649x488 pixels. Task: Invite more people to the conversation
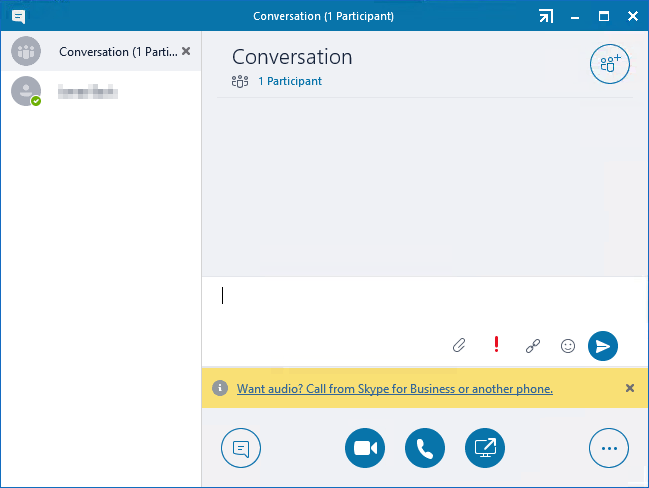coord(609,64)
